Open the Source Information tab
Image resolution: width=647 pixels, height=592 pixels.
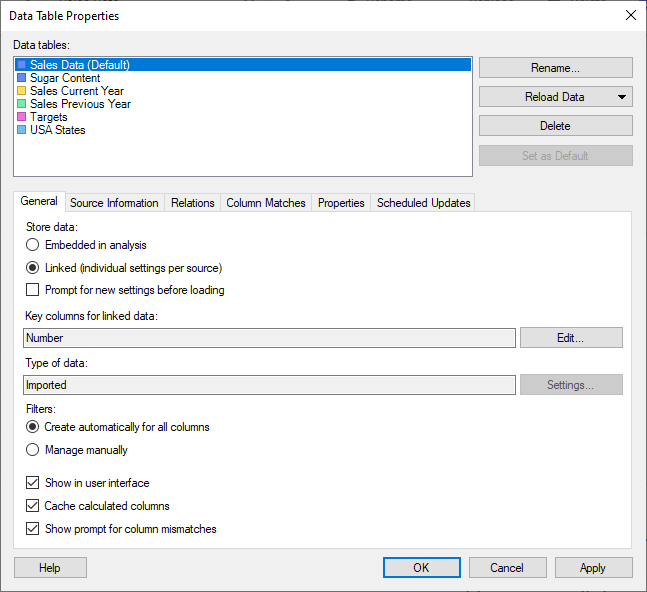114,203
